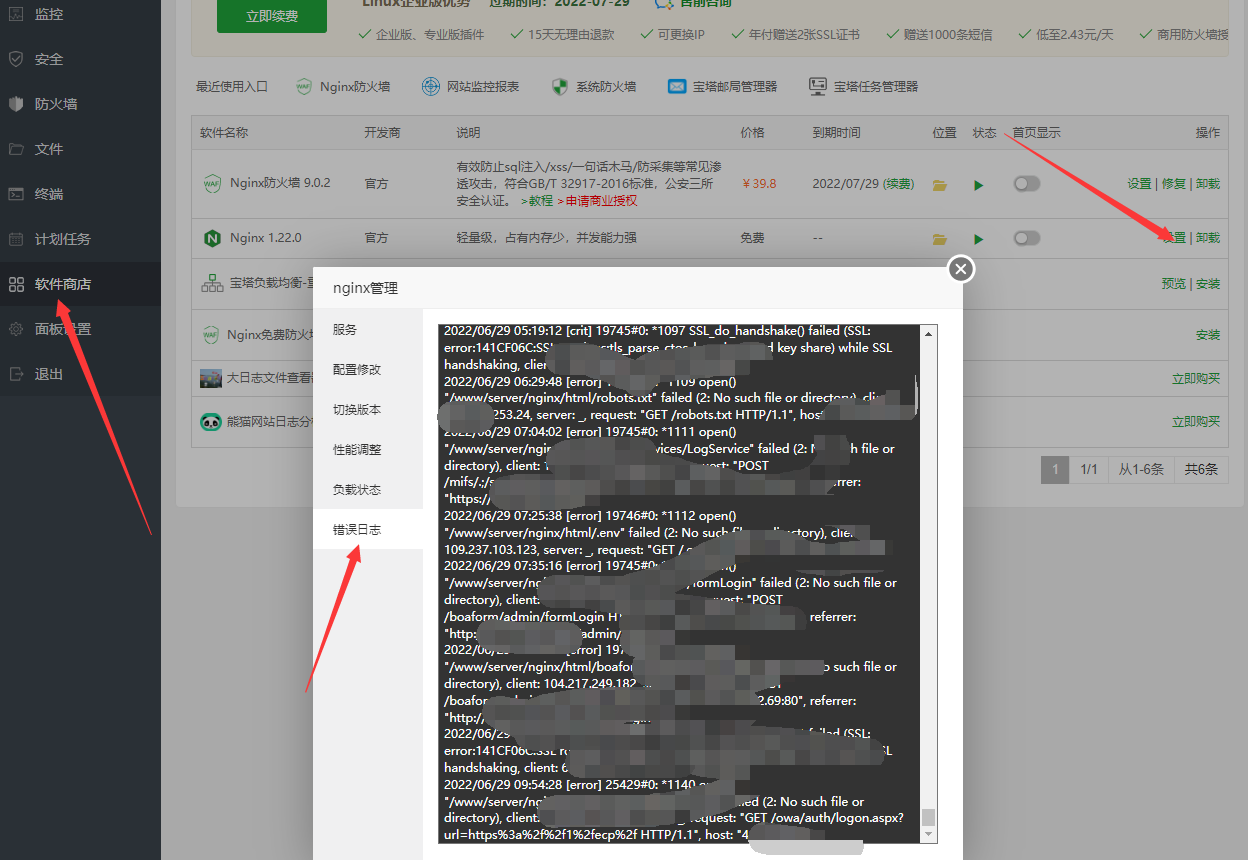Open folder location for Nginx防火墙 9.0.2

pyautogui.click(x=939, y=185)
